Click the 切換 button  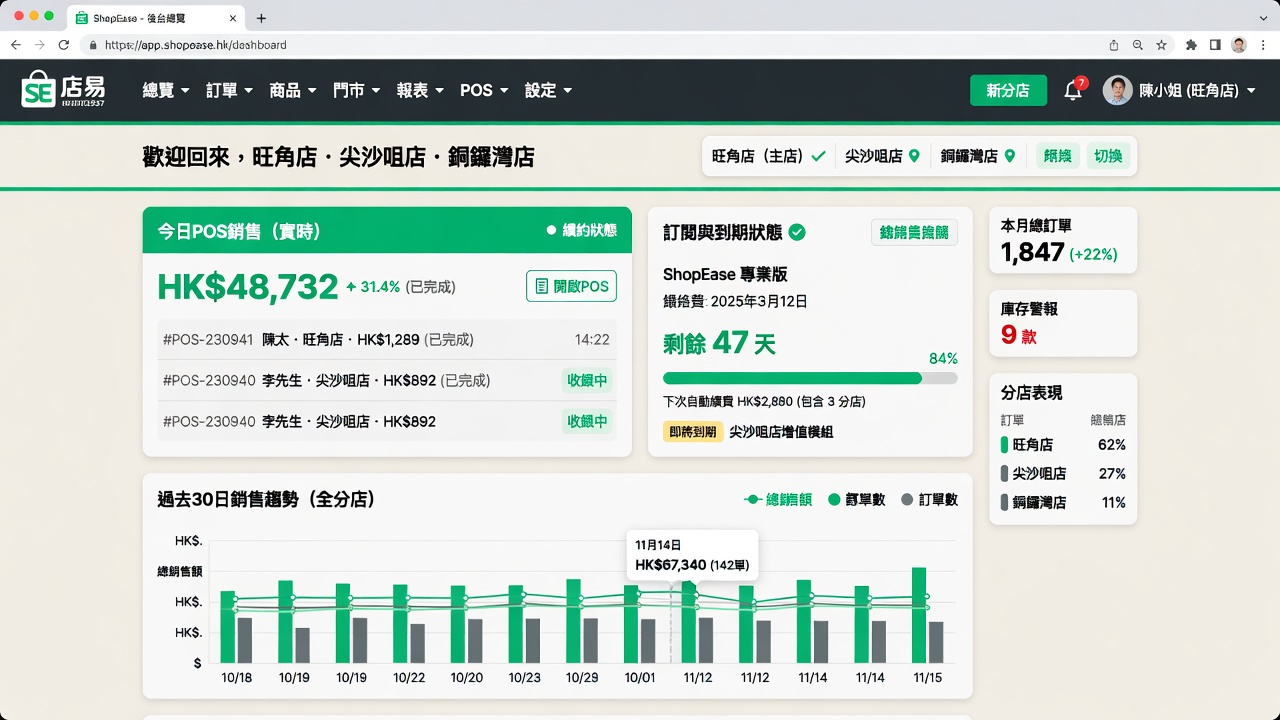click(1108, 156)
